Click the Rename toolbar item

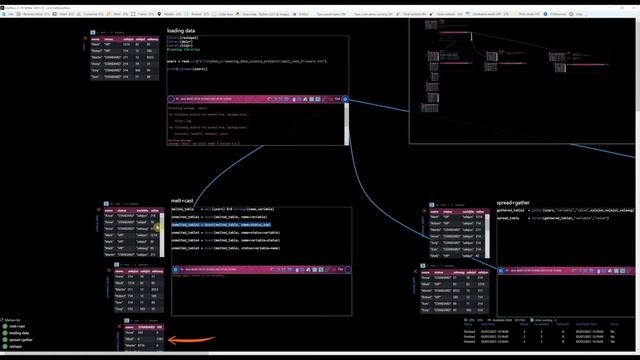point(33,14)
